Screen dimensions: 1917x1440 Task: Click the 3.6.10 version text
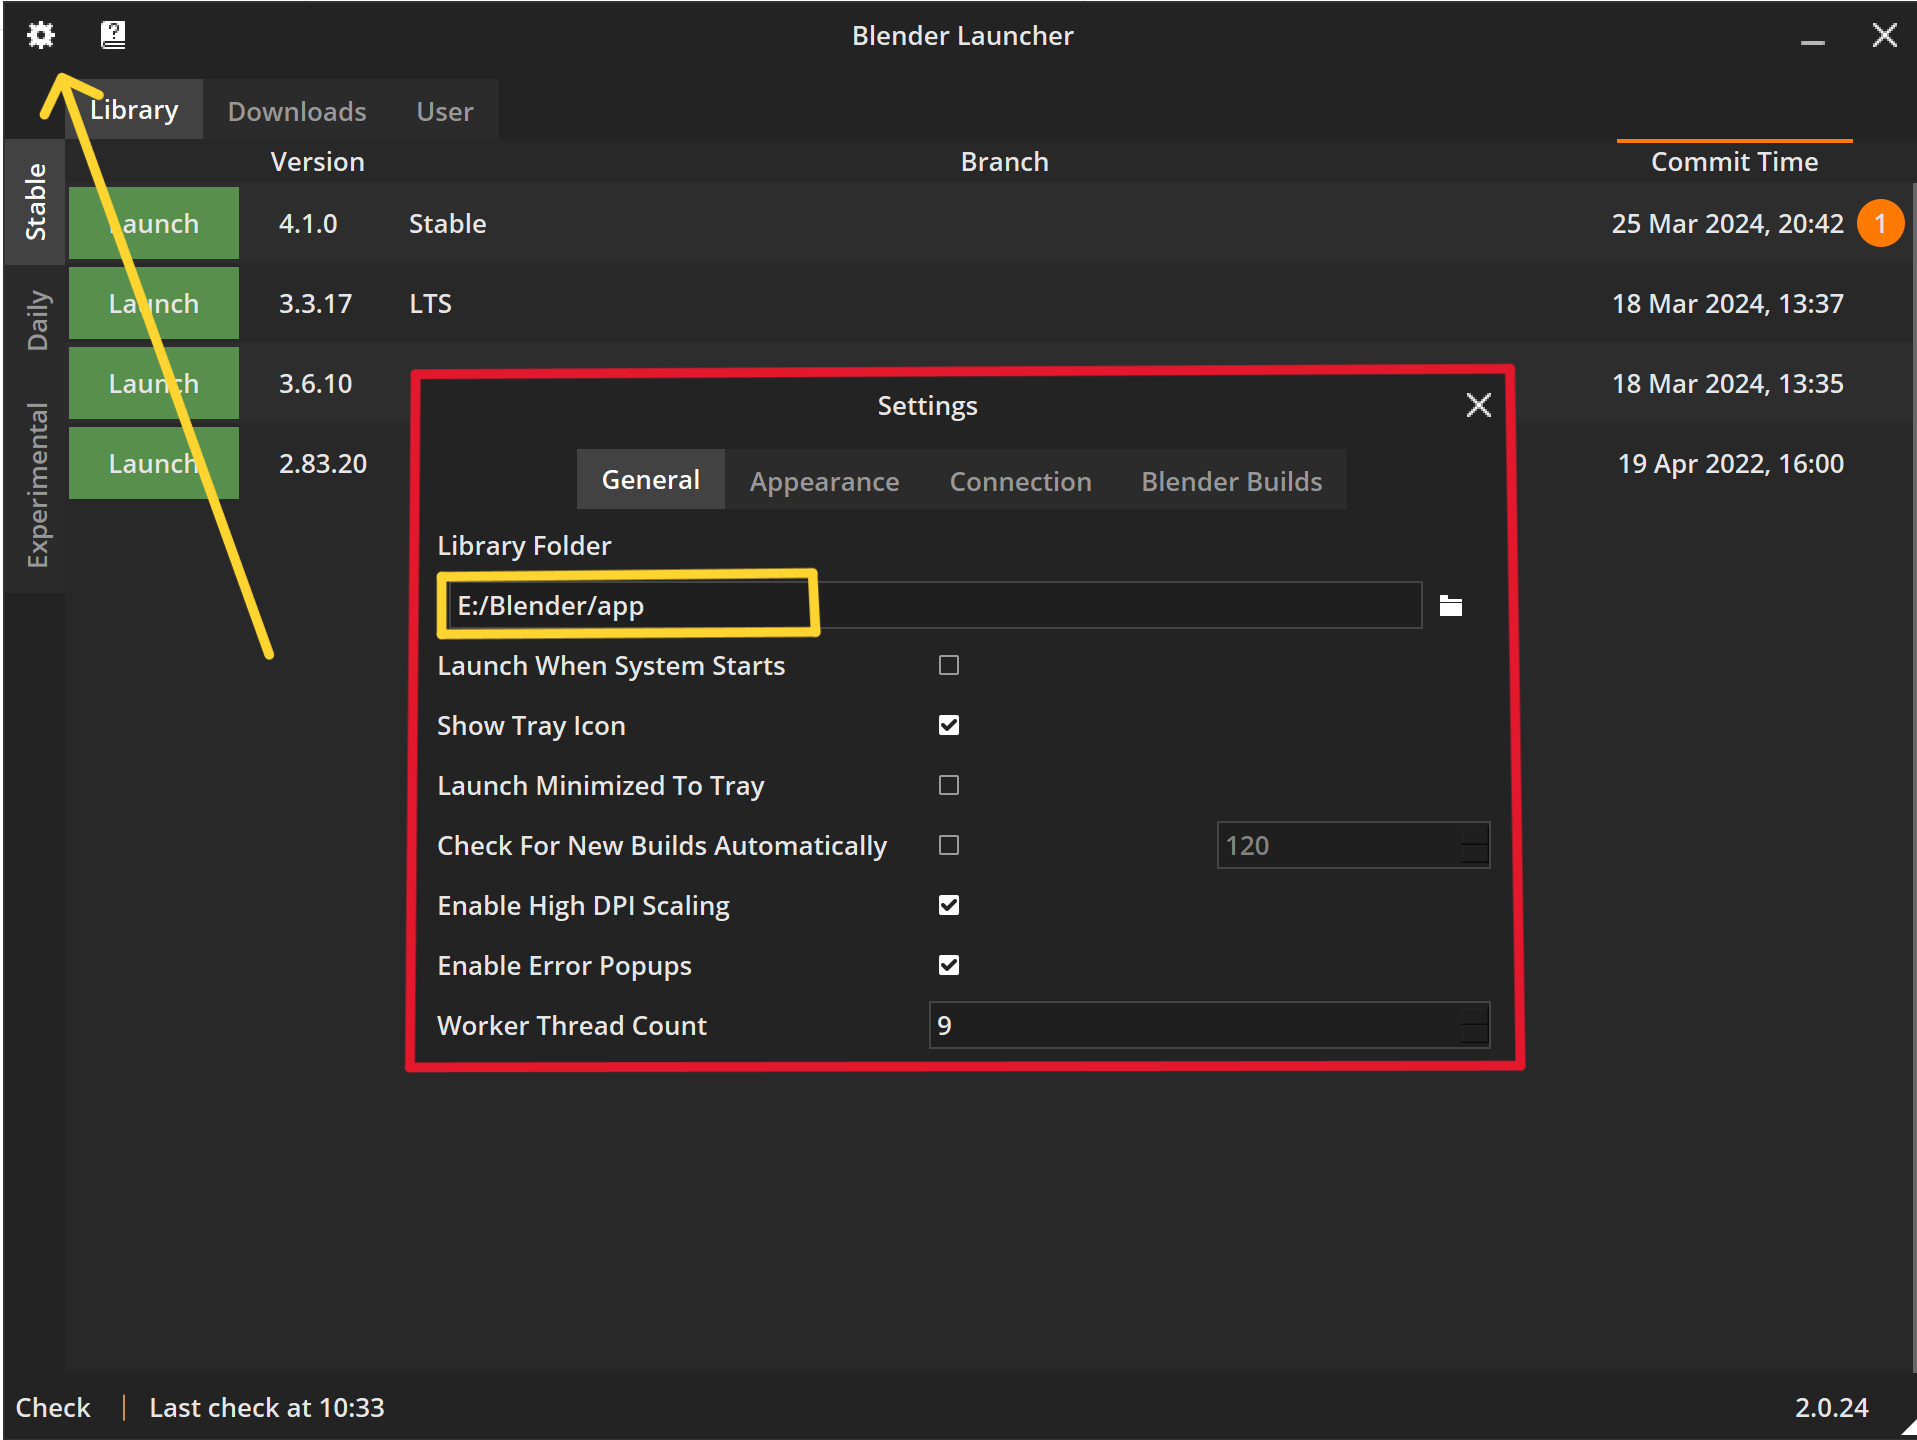316,383
